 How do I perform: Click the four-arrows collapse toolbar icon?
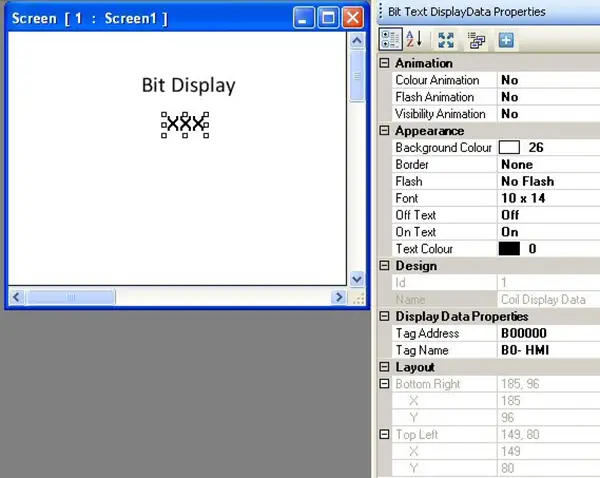(x=446, y=40)
